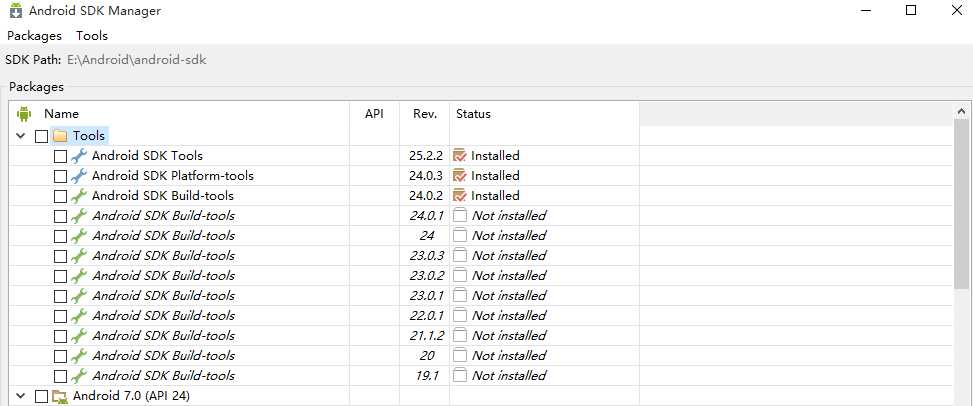Check Build-tools revision 21.1.2 checkbox
The image size is (973, 406).
60,336
